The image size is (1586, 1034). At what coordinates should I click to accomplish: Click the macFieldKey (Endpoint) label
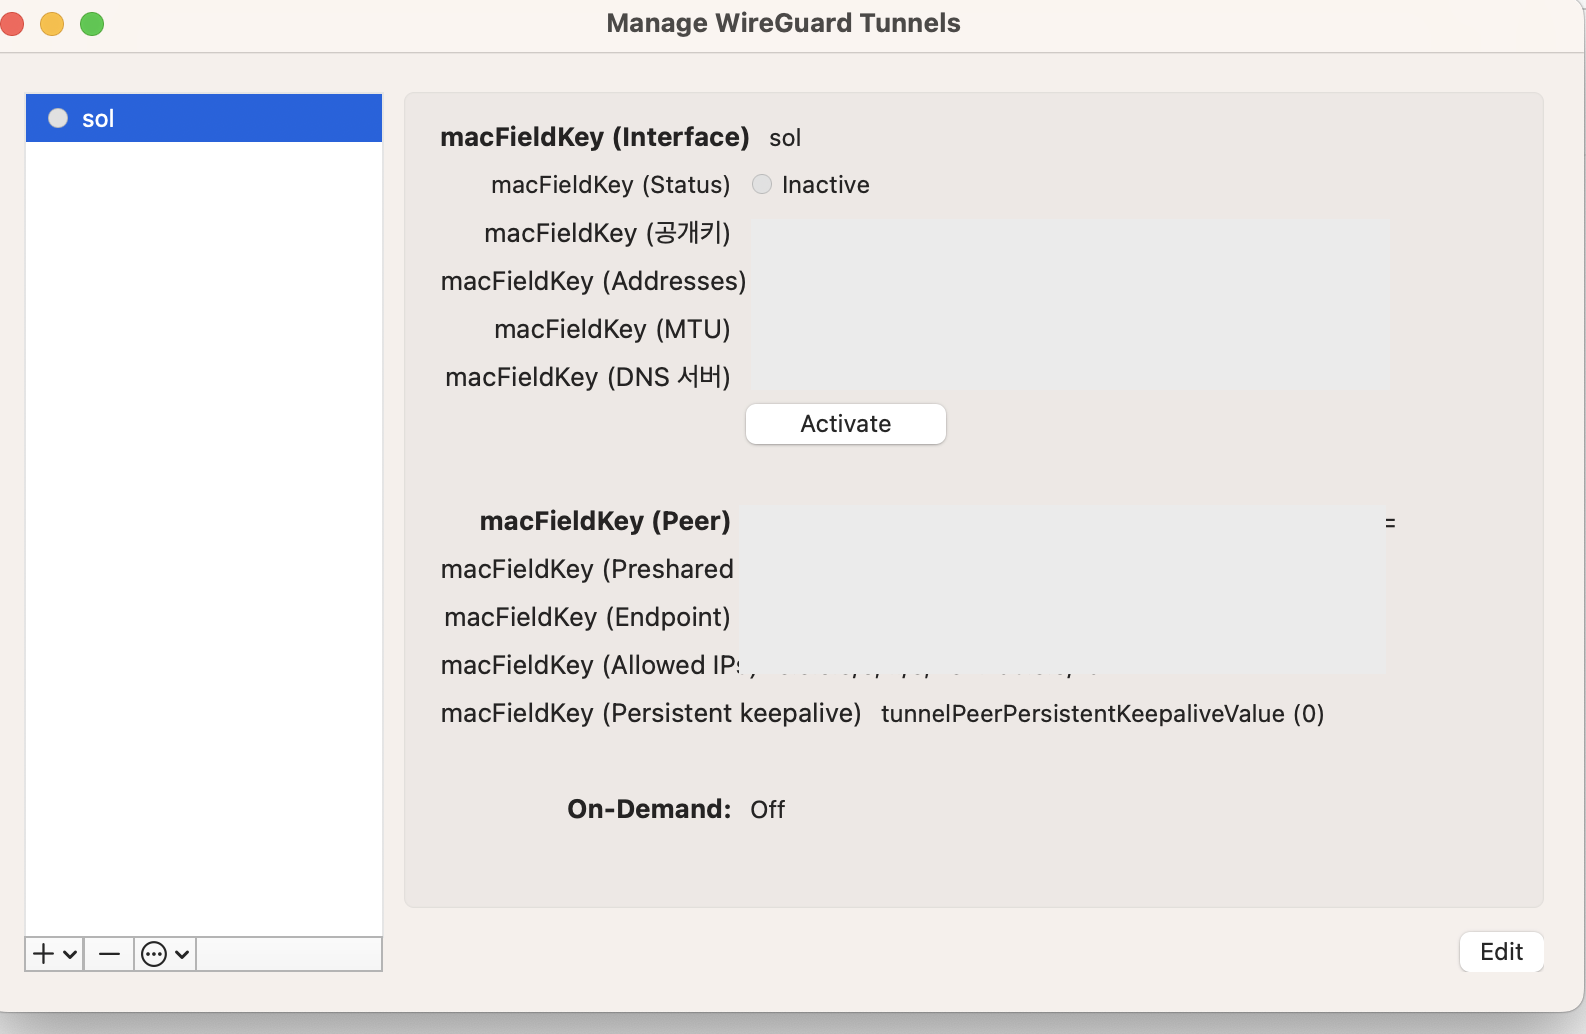[587, 617]
